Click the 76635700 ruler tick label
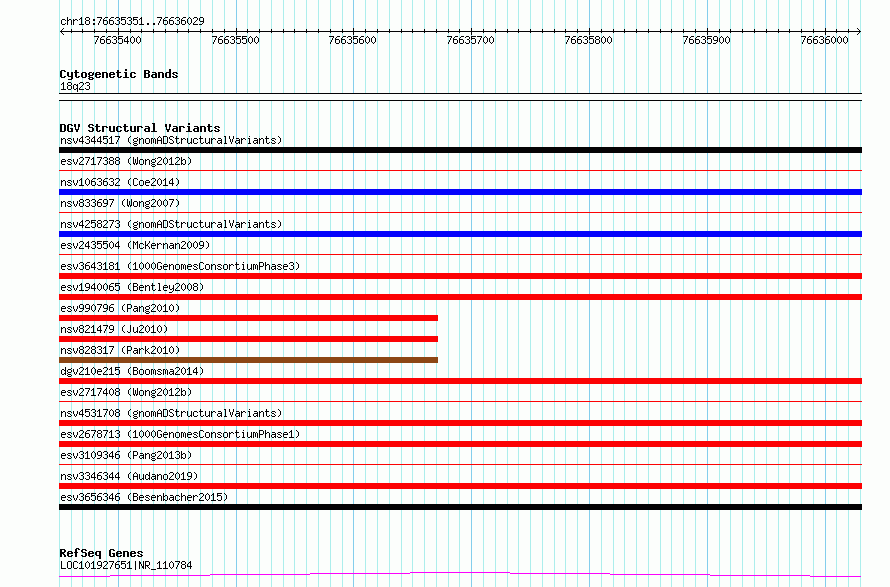 471,40
